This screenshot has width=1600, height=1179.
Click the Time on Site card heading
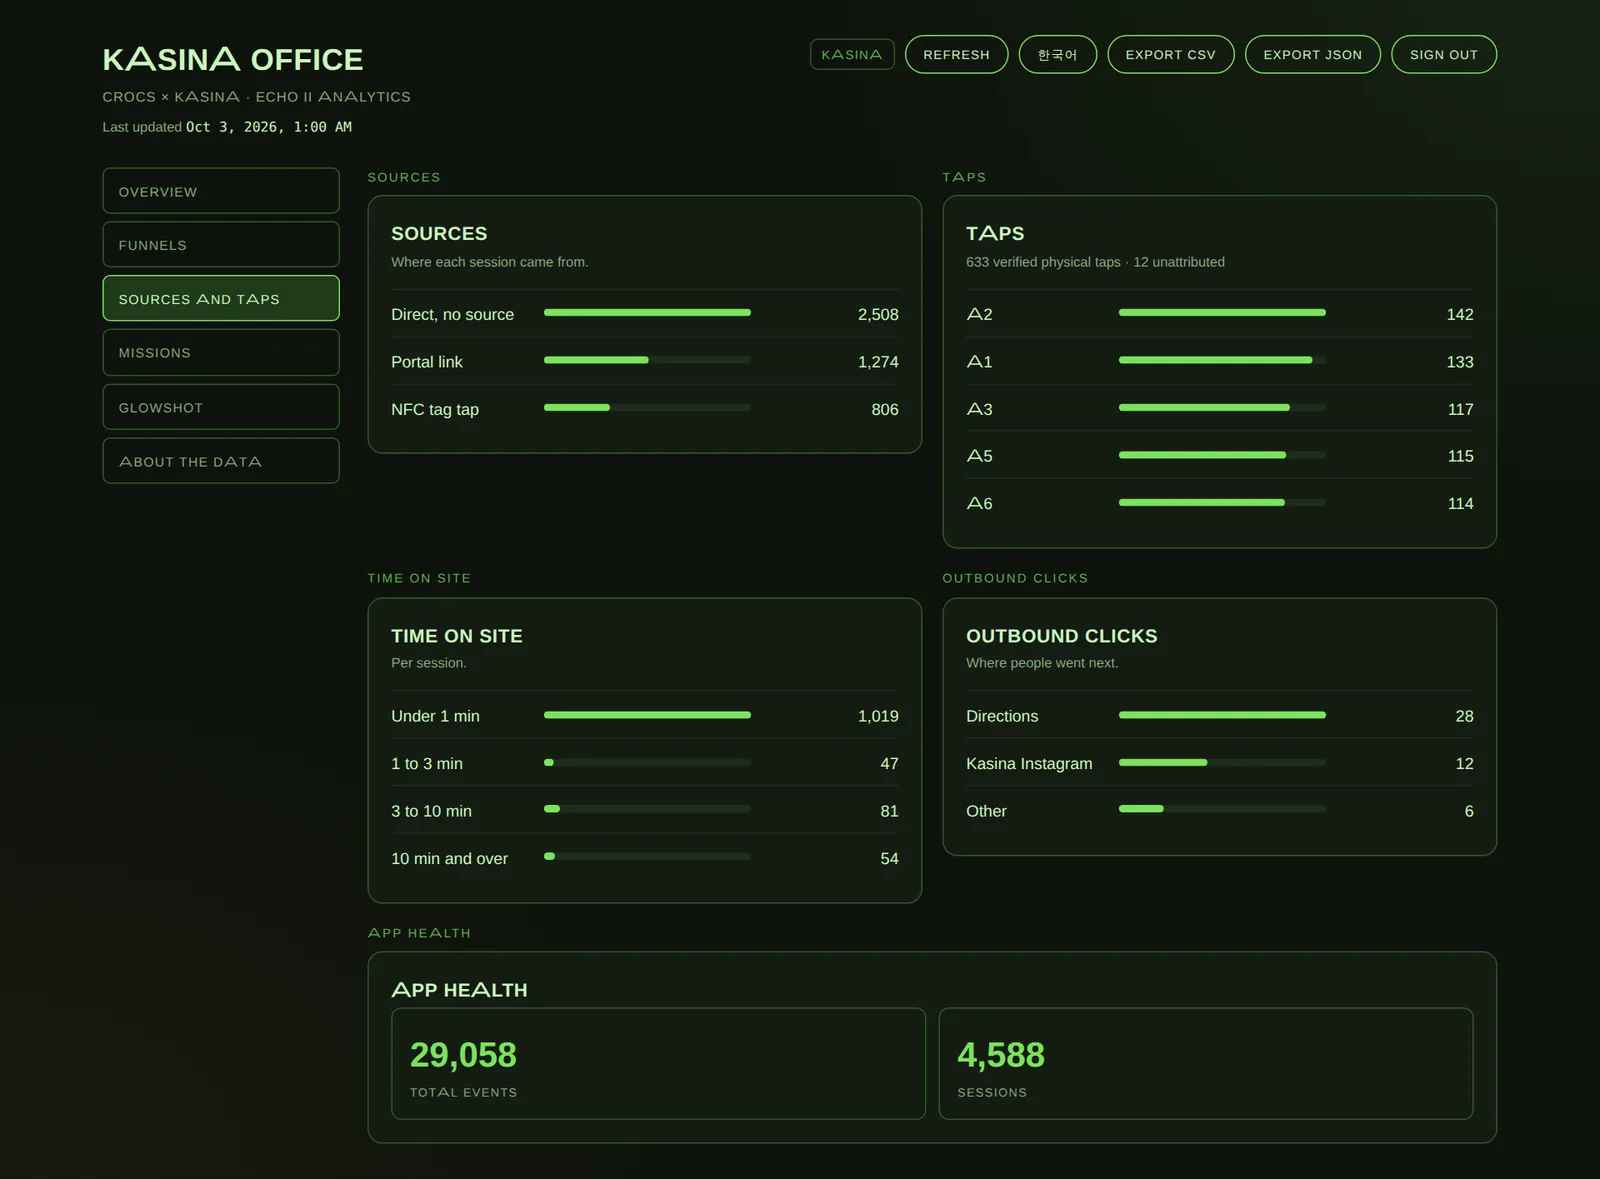pos(457,636)
